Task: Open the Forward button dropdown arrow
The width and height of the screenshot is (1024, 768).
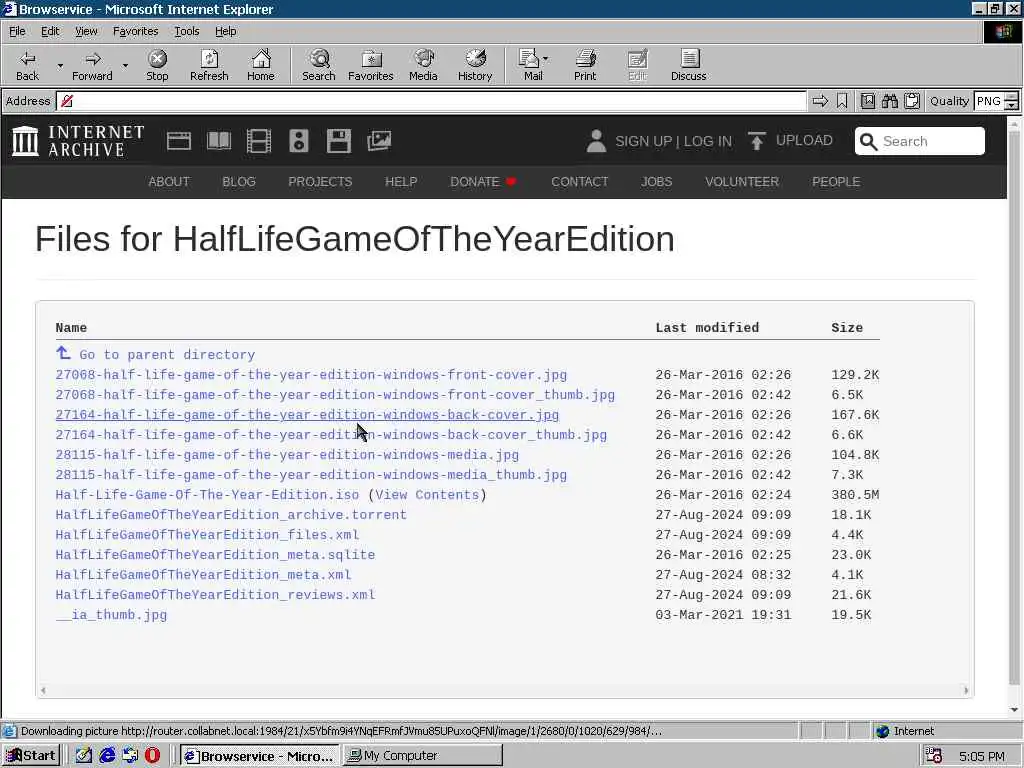Action: click(x=125, y=65)
